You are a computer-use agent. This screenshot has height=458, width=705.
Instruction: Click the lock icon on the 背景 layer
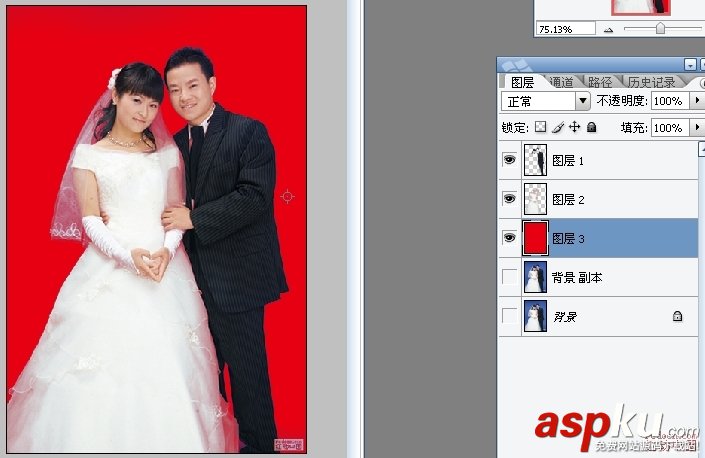[677, 316]
